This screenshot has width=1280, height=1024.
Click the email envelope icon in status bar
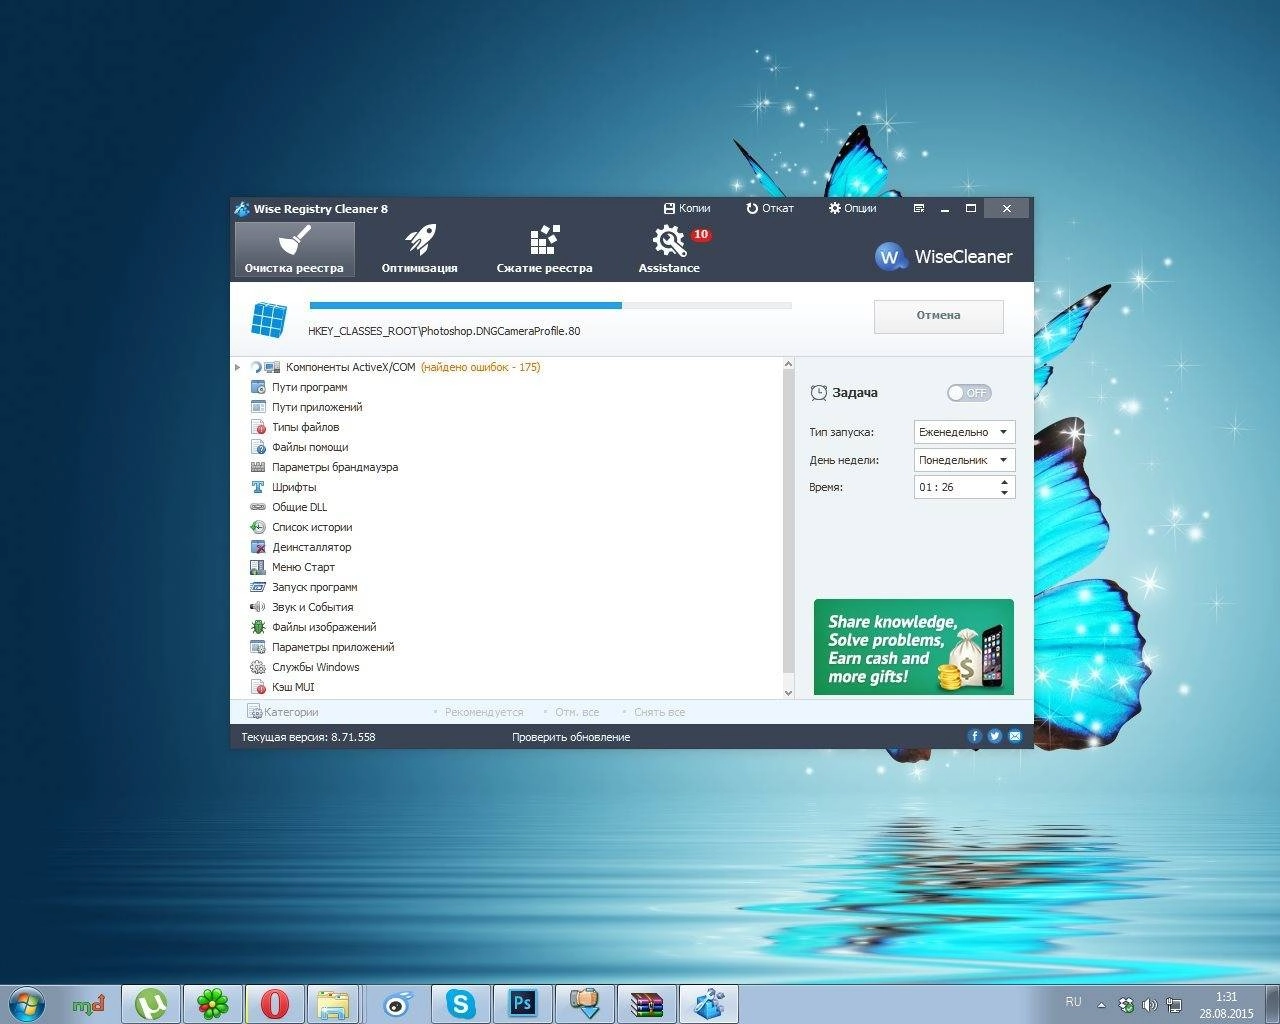[1015, 736]
